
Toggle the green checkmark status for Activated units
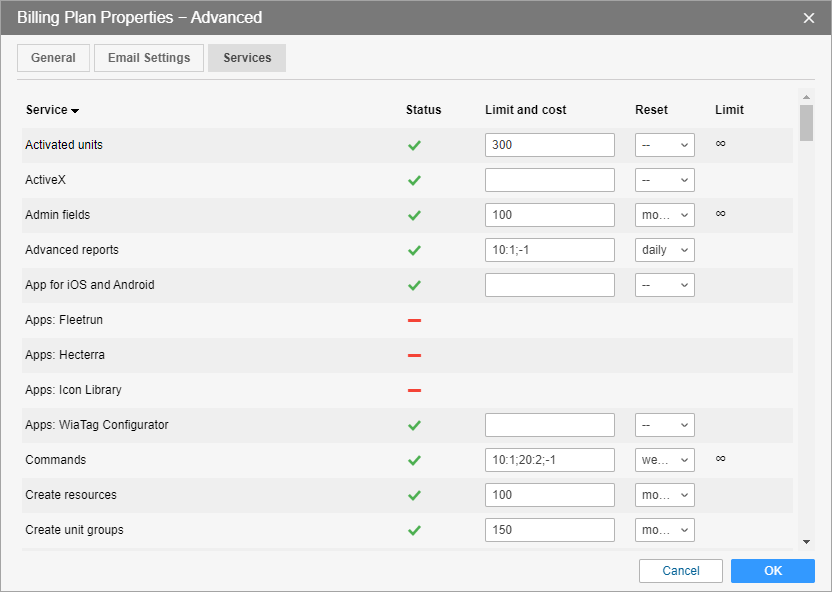click(414, 145)
